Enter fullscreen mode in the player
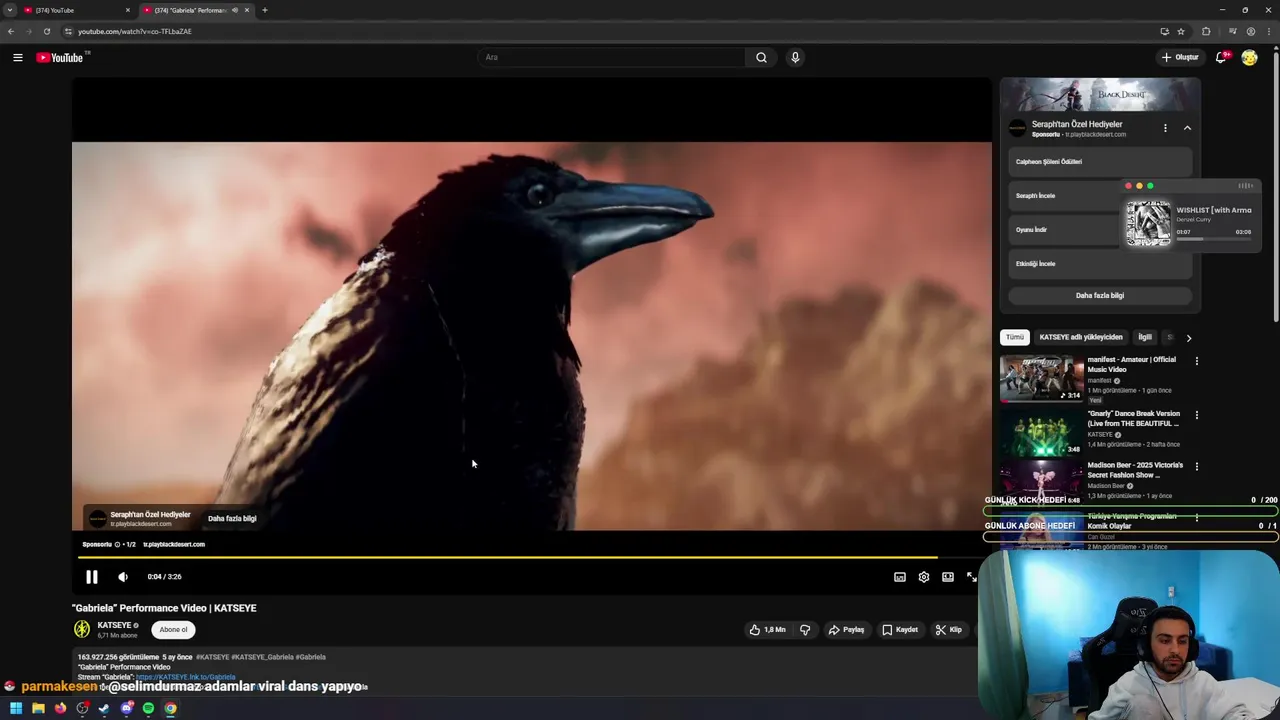 pos(971,577)
